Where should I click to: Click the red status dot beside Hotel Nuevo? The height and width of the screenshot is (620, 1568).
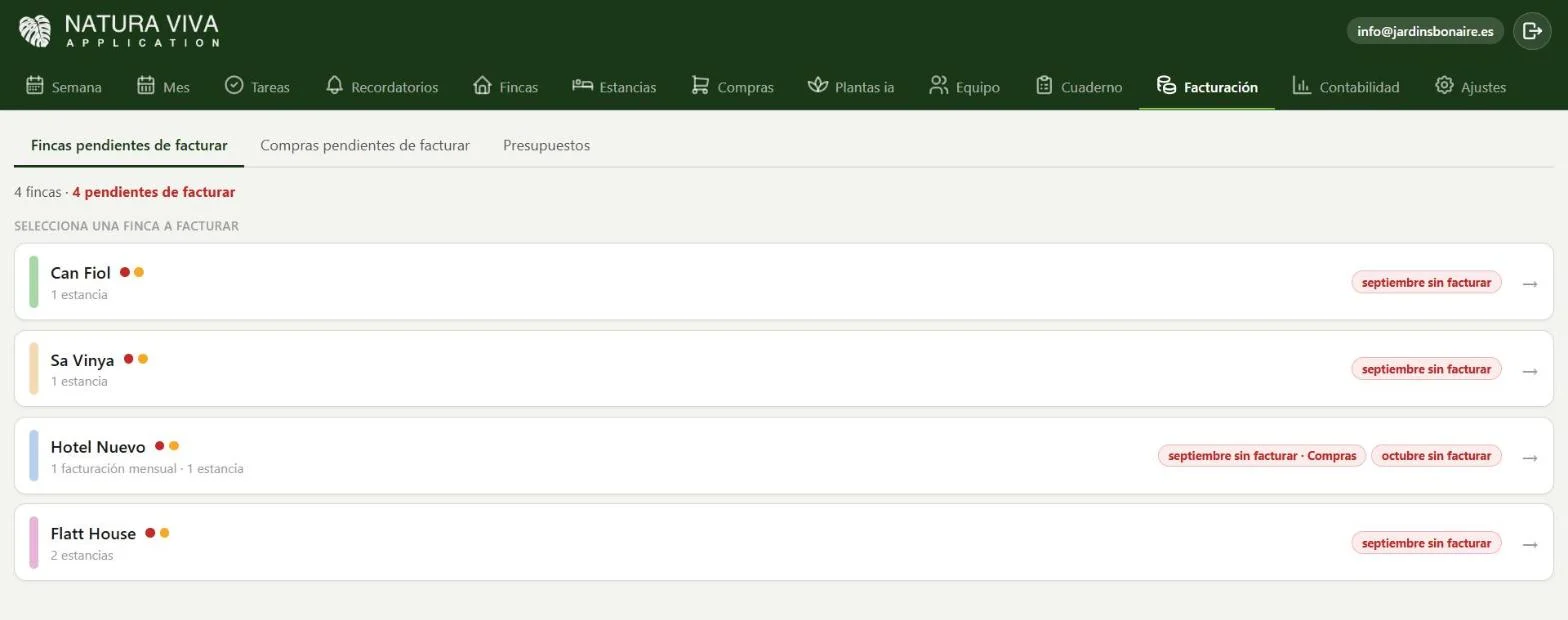click(159, 446)
